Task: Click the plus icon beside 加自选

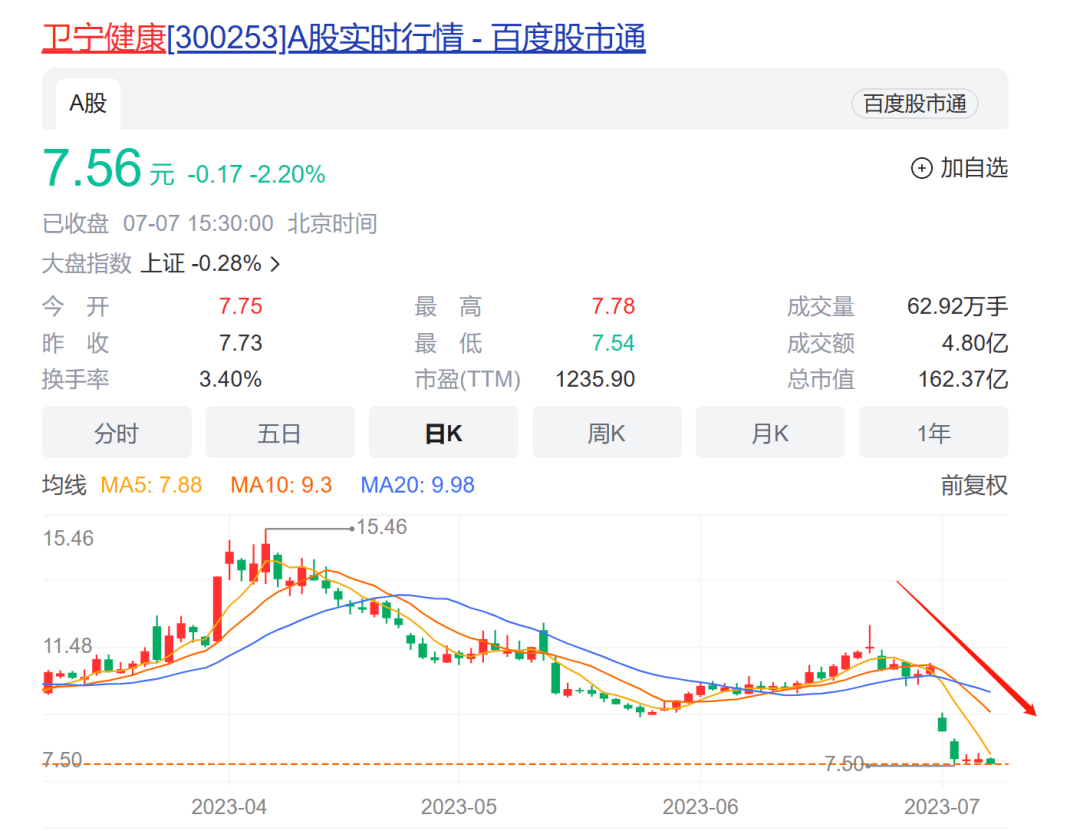Action: pyautogui.click(x=921, y=168)
